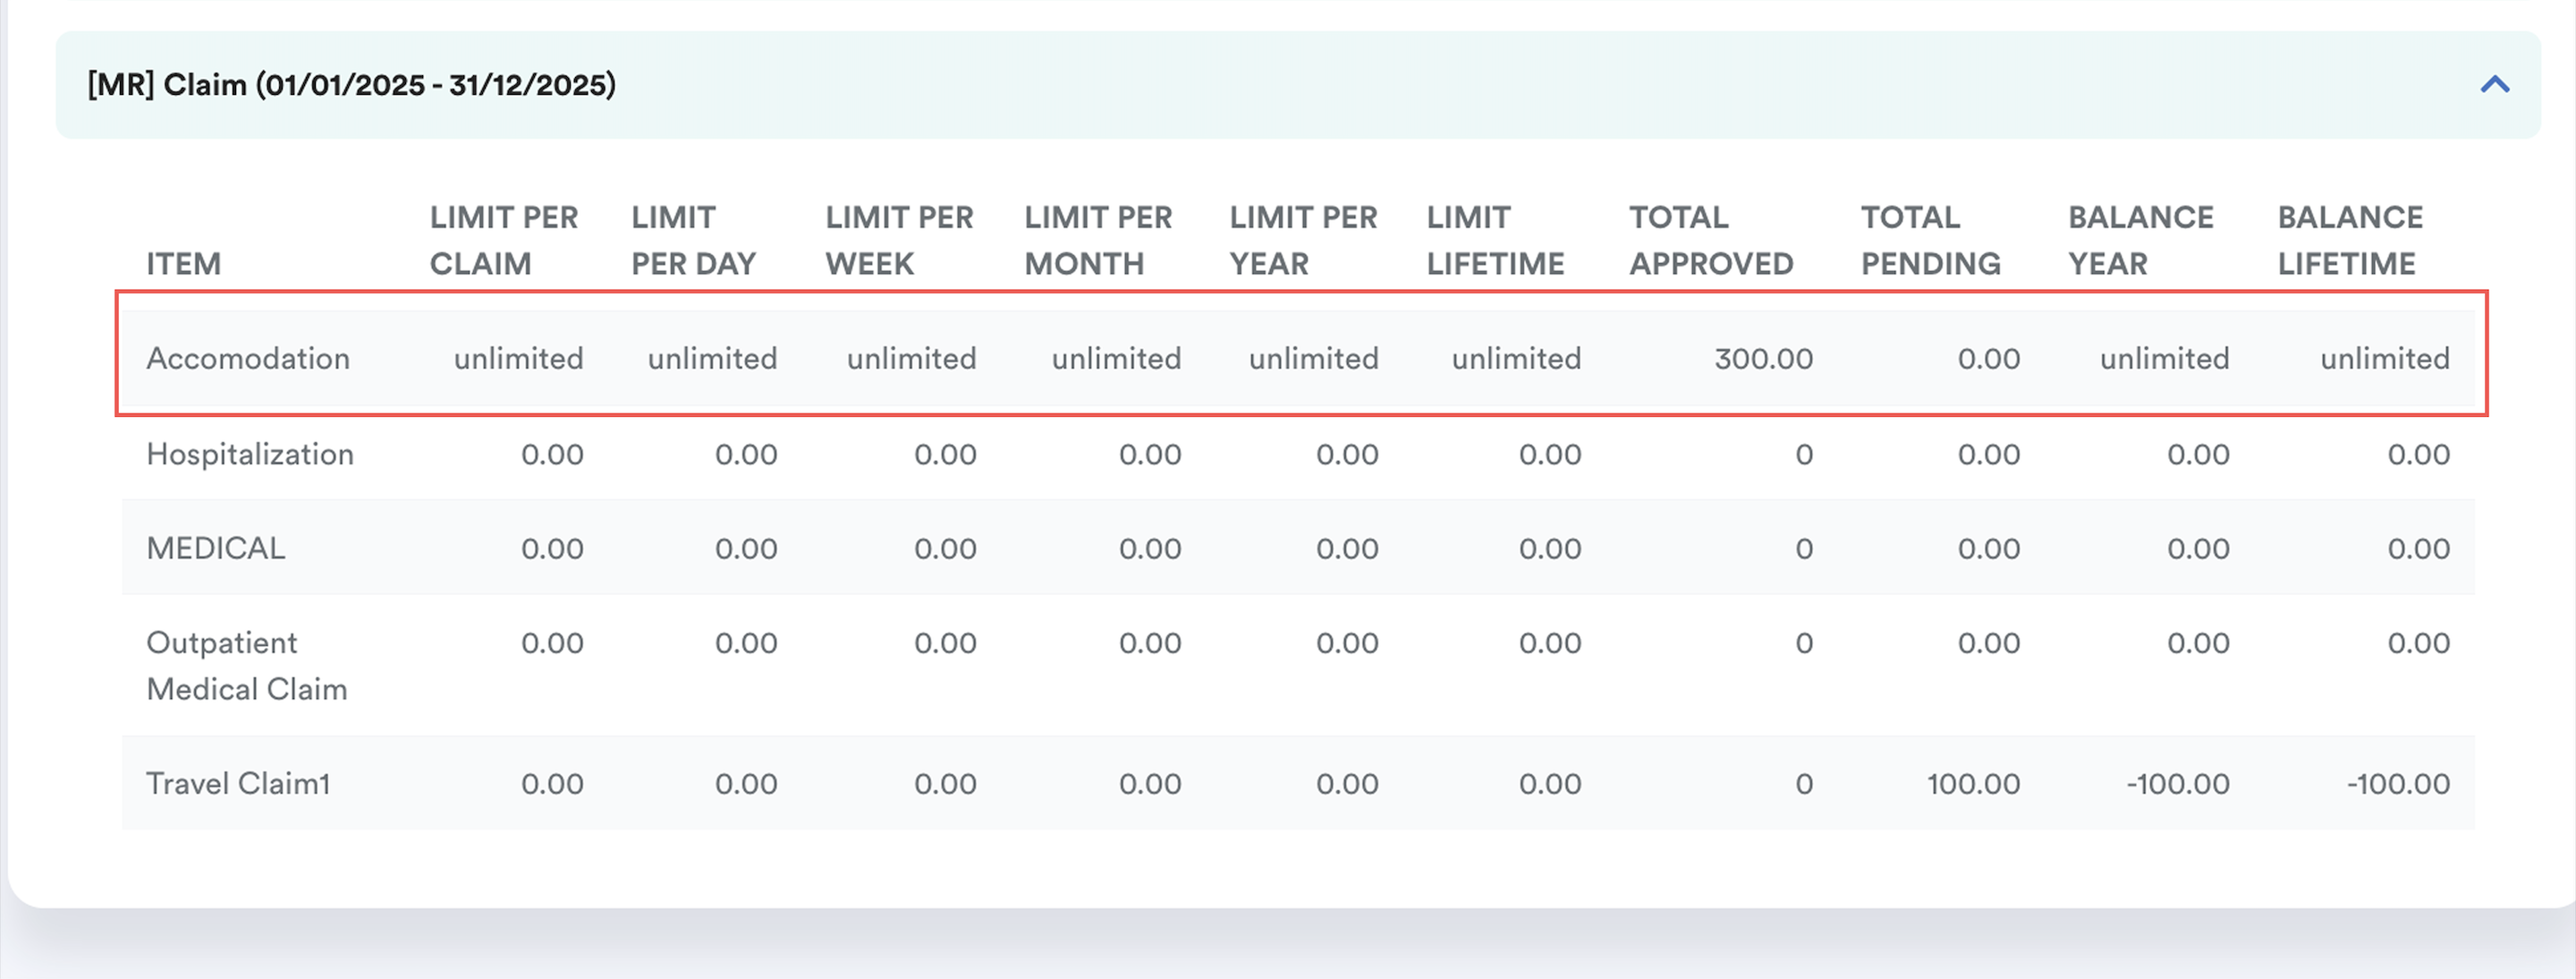
Task: Click the 300.00 total approved value
Action: tap(1763, 359)
